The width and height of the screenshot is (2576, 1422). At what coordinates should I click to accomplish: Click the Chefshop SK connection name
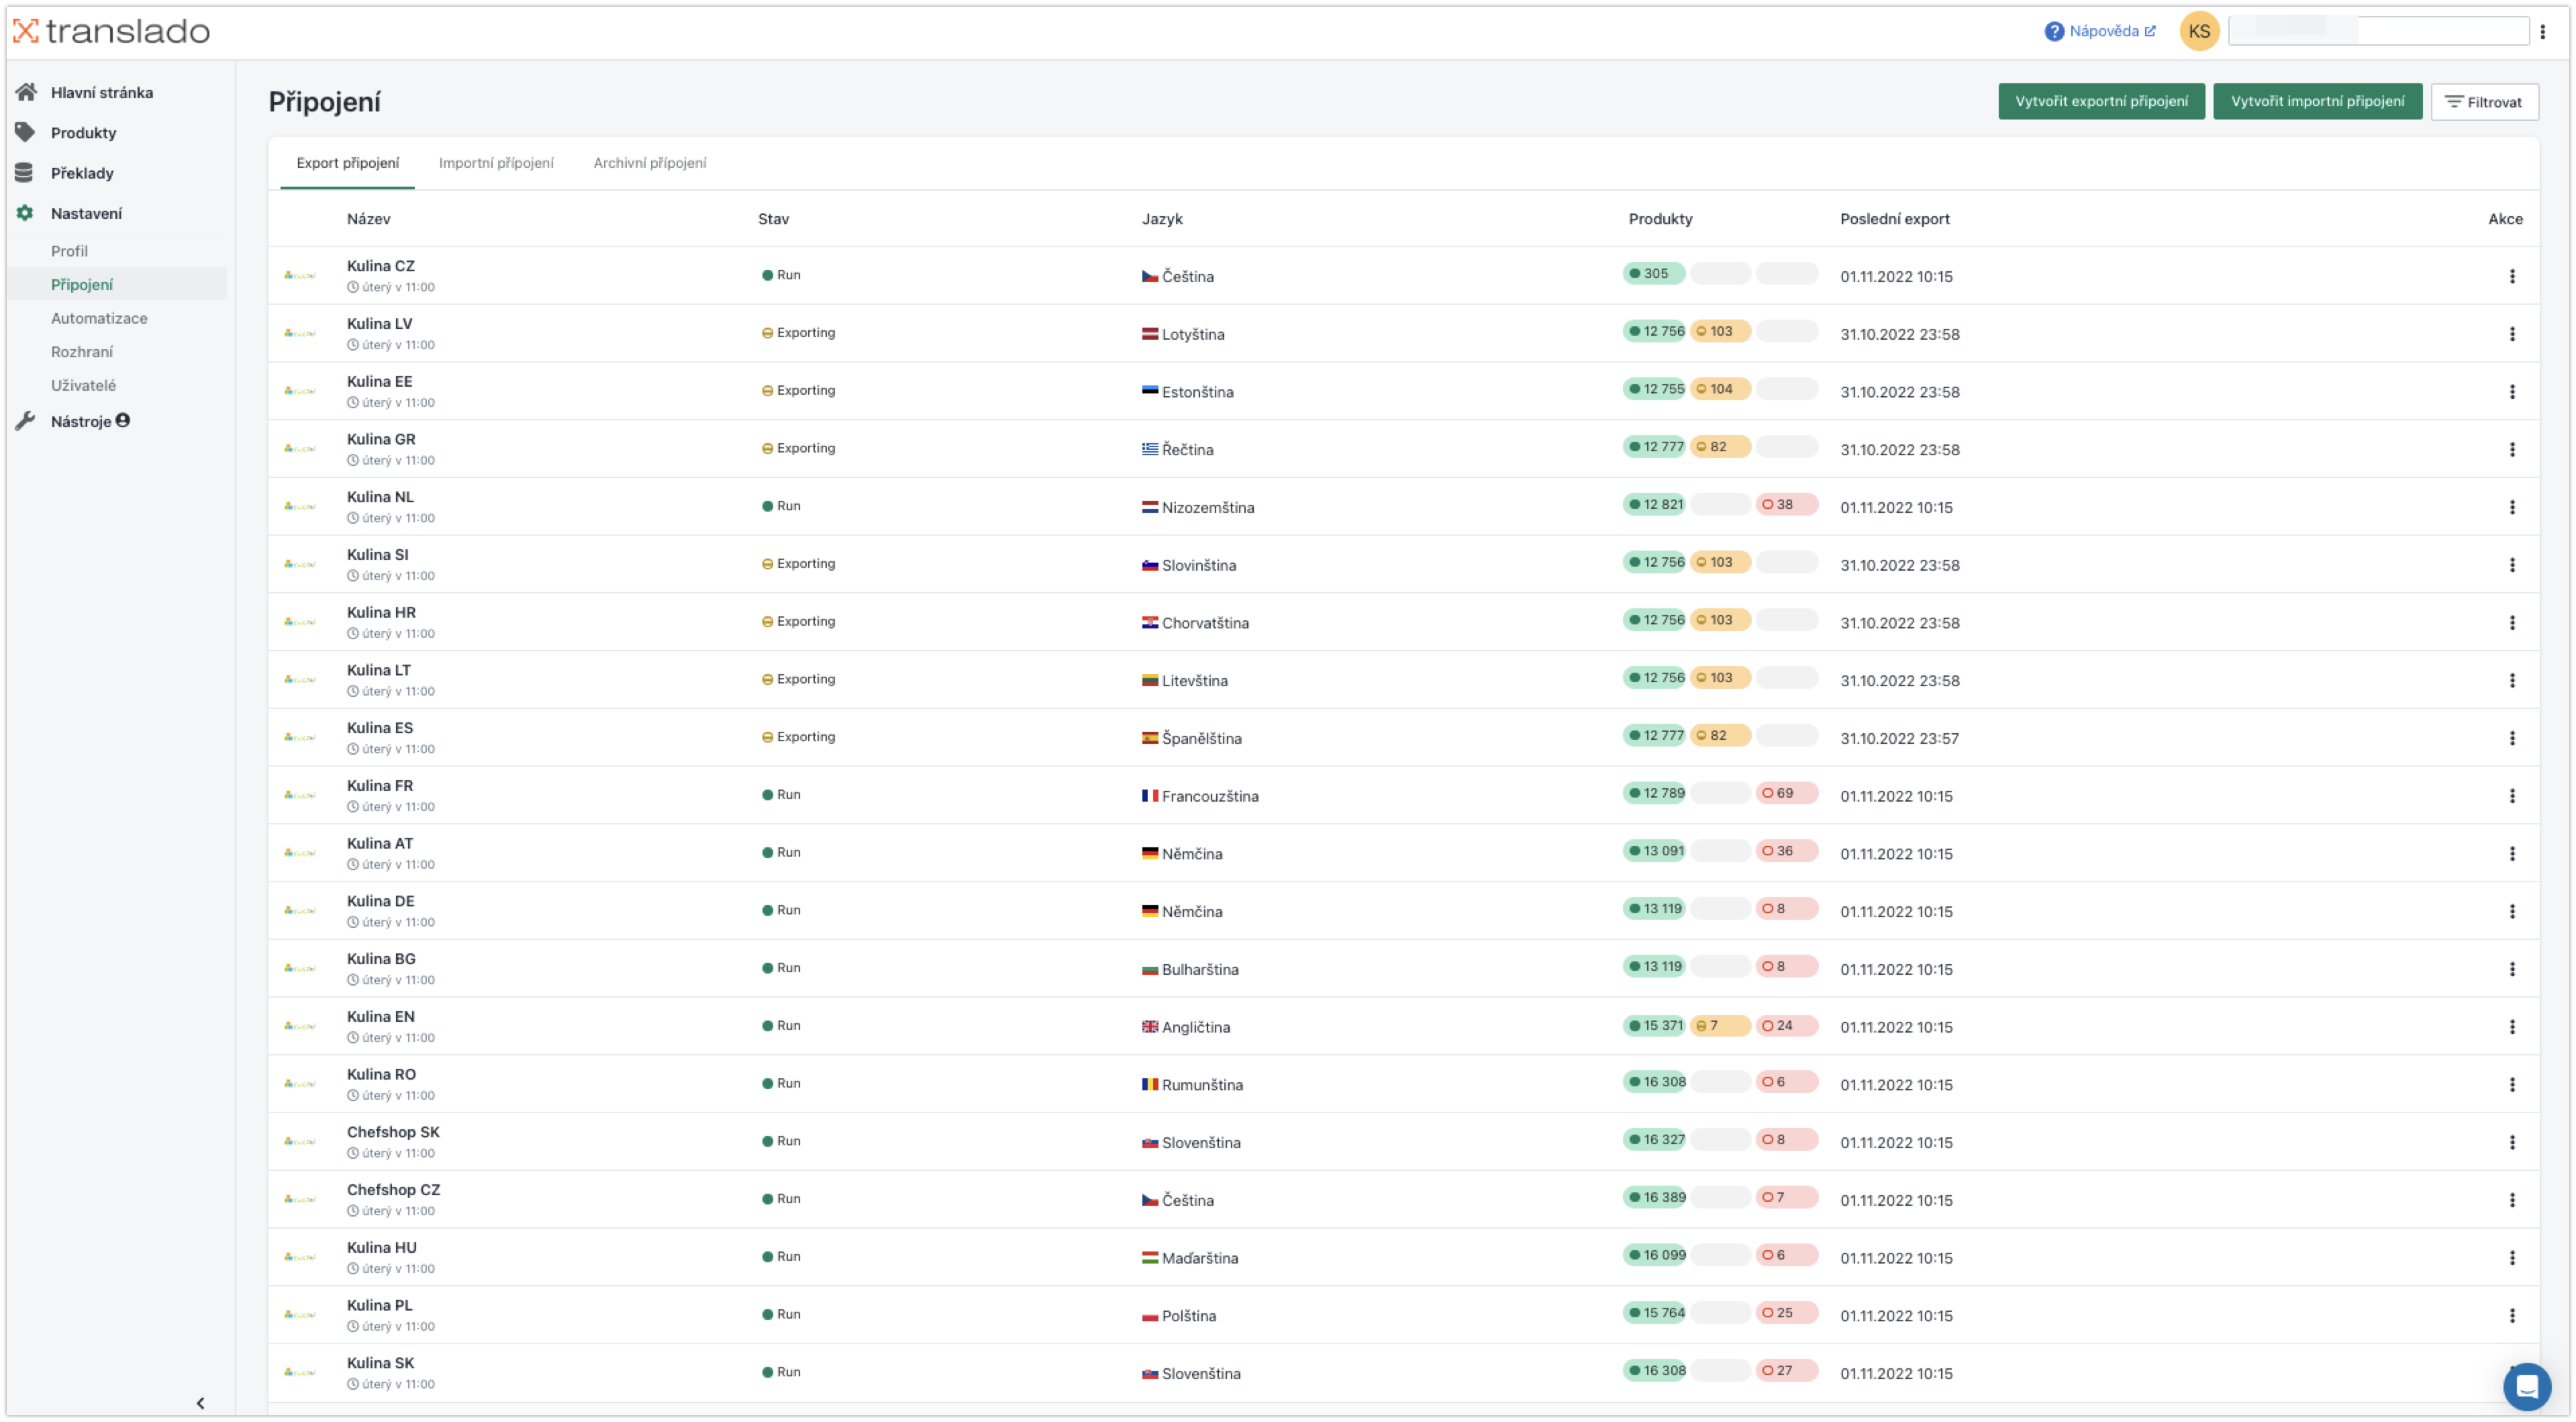point(393,1132)
